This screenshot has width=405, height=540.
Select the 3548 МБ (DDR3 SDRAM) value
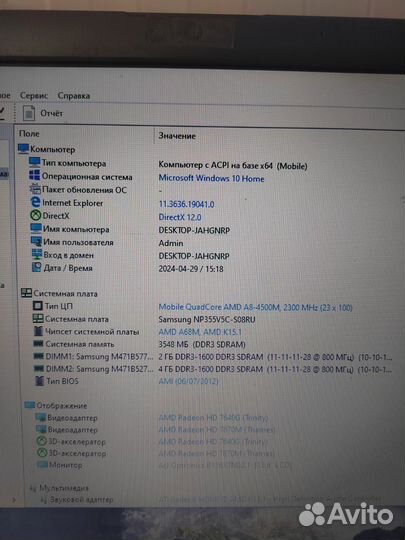click(x=202, y=344)
